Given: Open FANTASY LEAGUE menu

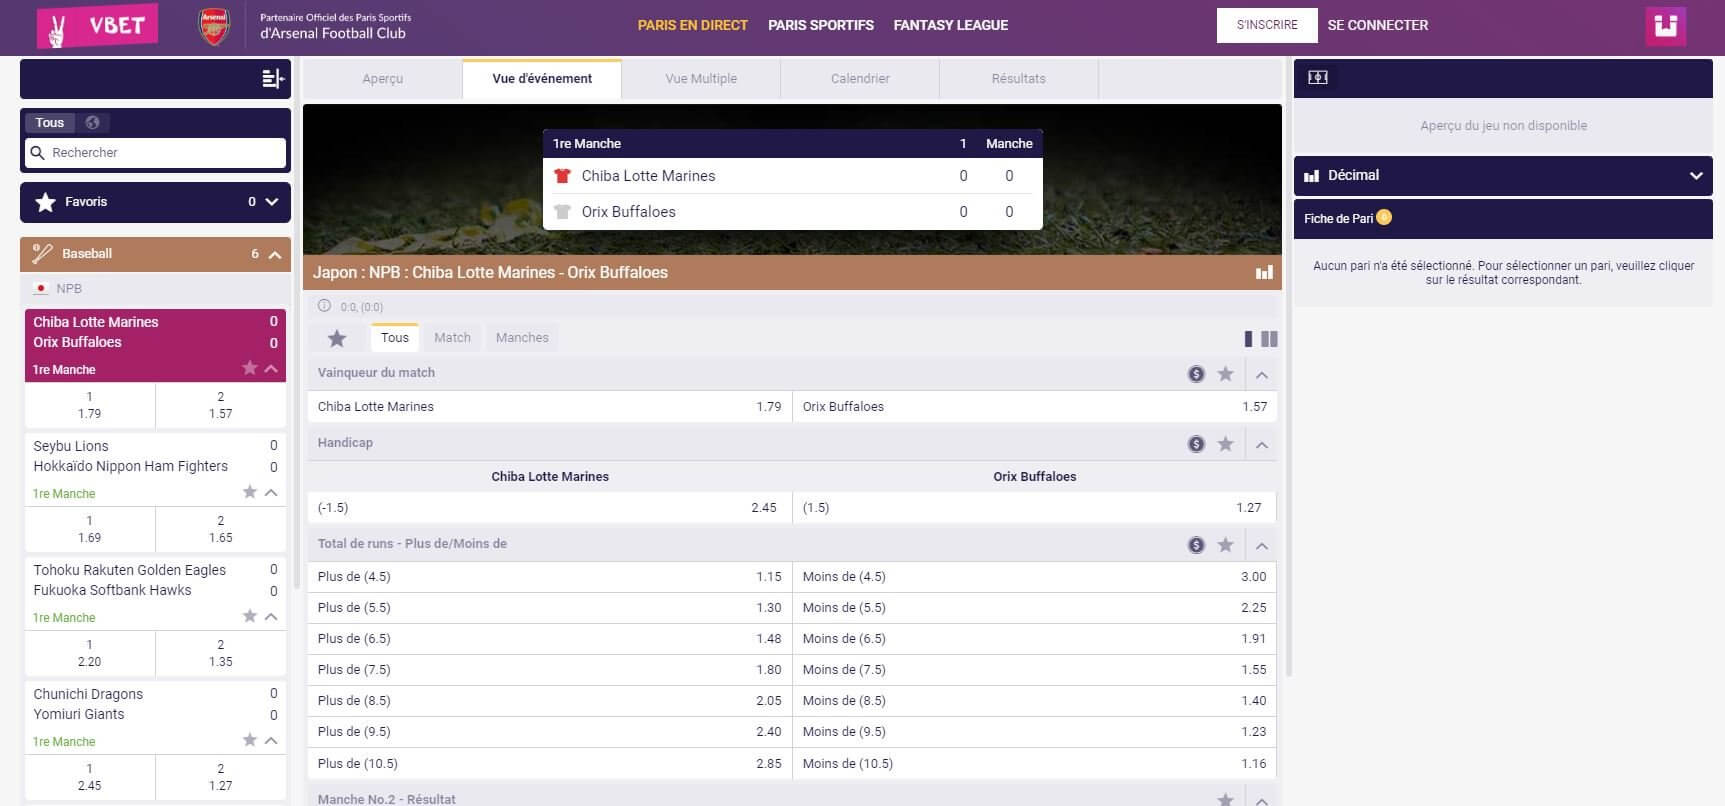Looking at the screenshot, I should coord(951,25).
